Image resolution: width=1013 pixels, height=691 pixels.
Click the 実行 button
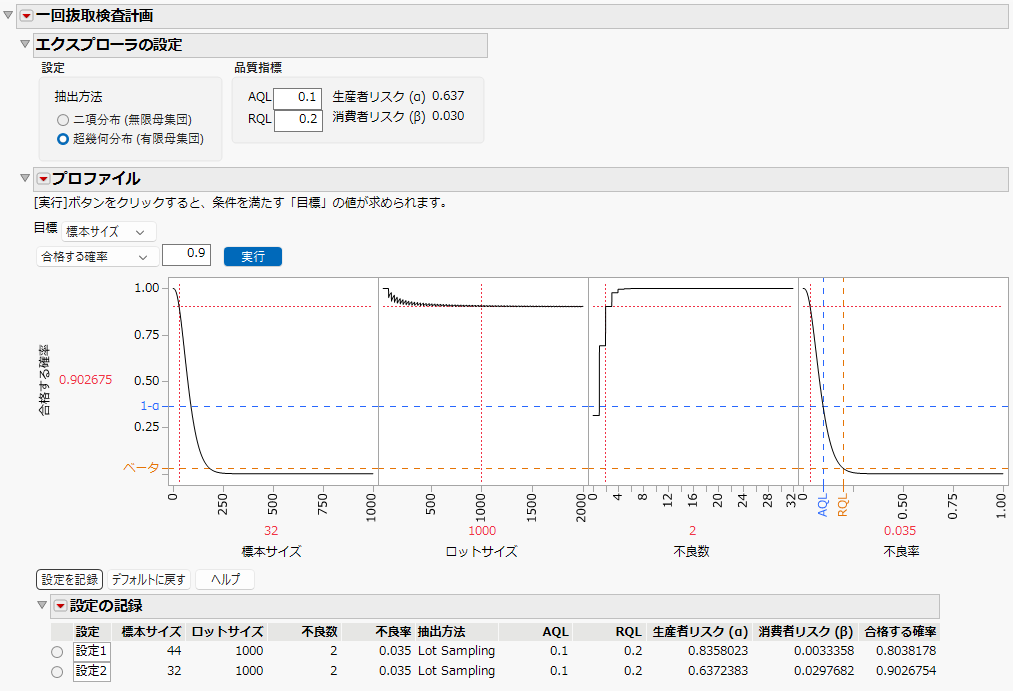click(253, 257)
